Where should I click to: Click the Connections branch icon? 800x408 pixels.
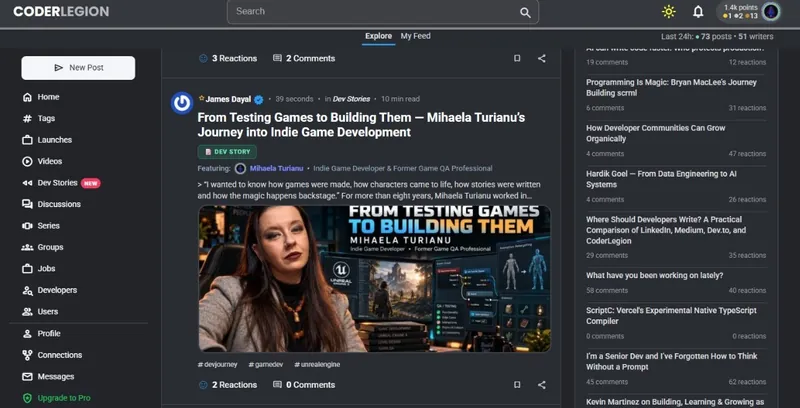[x=27, y=355]
